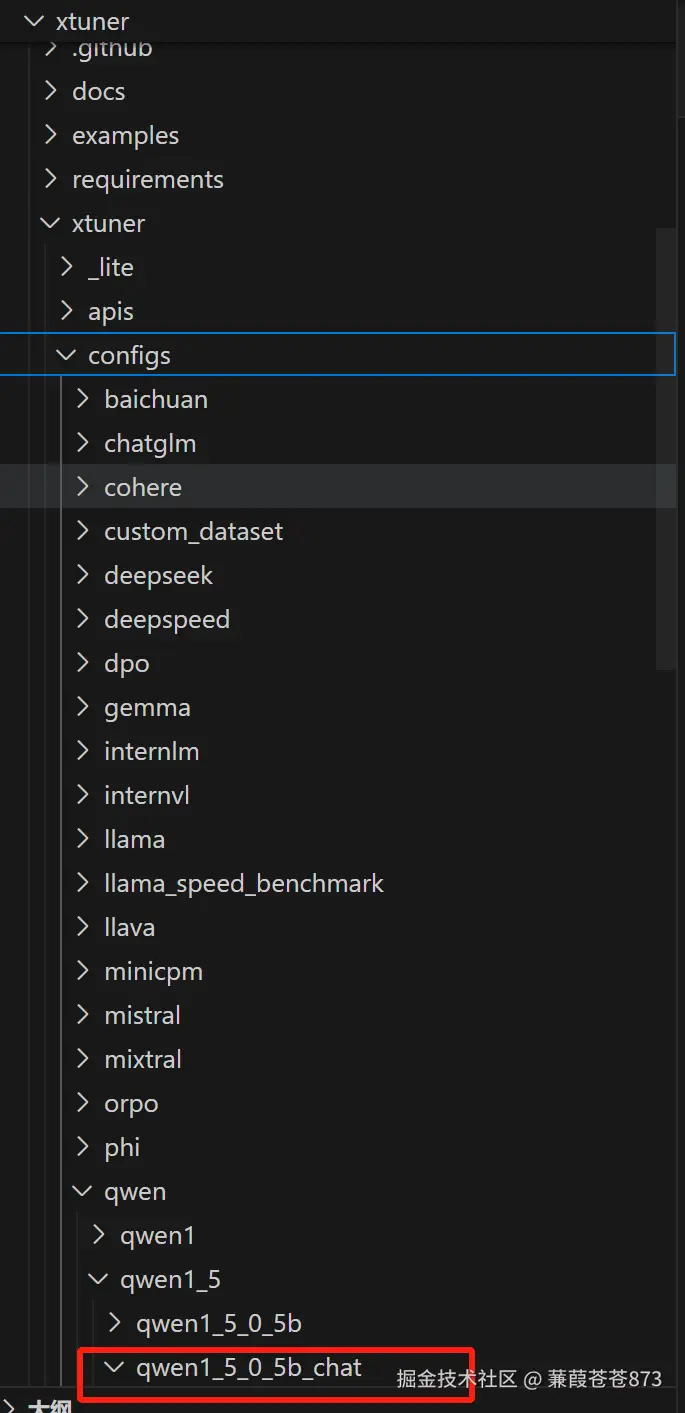The height and width of the screenshot is (1413, 685).
Task: Select the mistral folder
Action: click(142, 1015)
